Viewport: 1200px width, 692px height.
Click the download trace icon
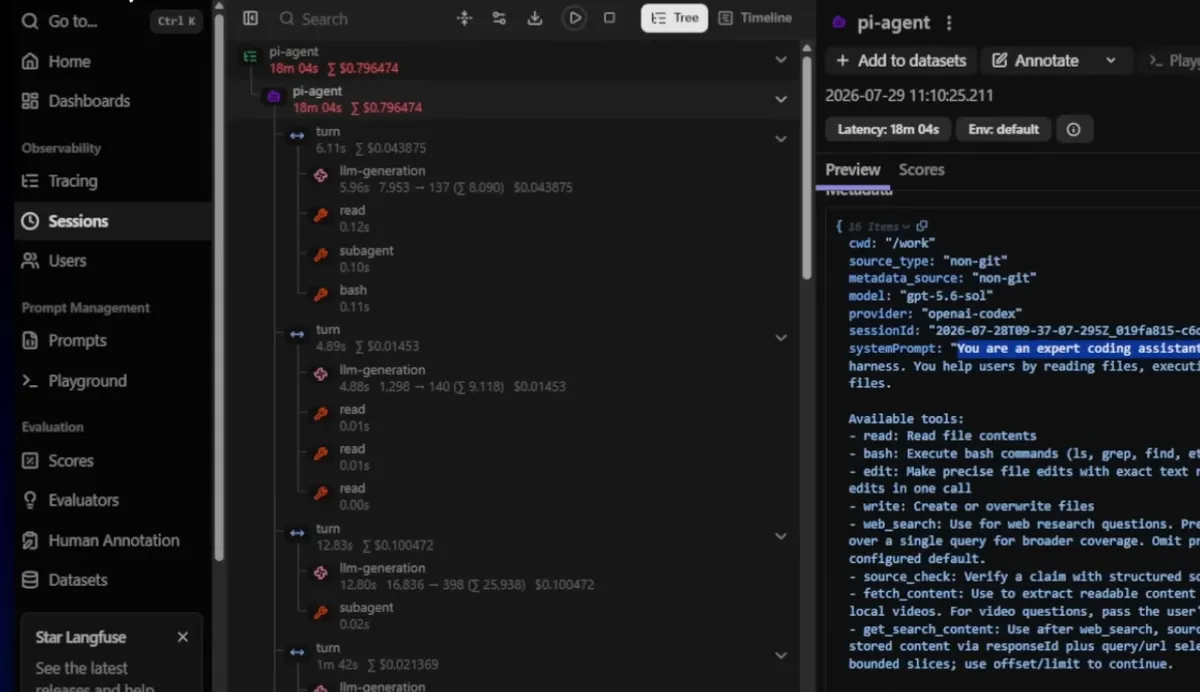tap(535, 18)
